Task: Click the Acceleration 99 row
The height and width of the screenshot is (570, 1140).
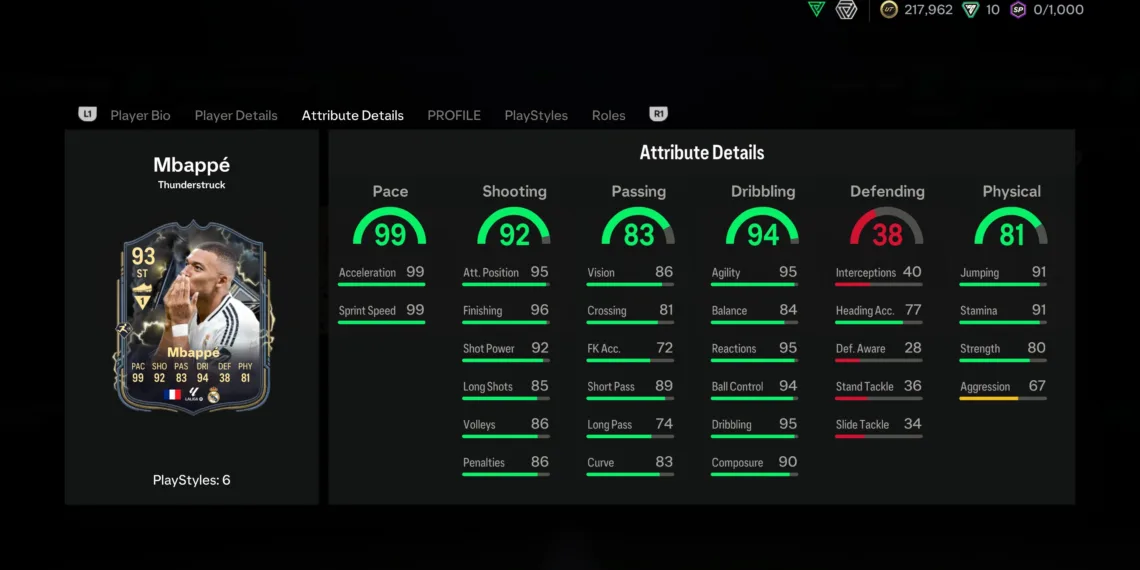Action: (x=382, y=275)
